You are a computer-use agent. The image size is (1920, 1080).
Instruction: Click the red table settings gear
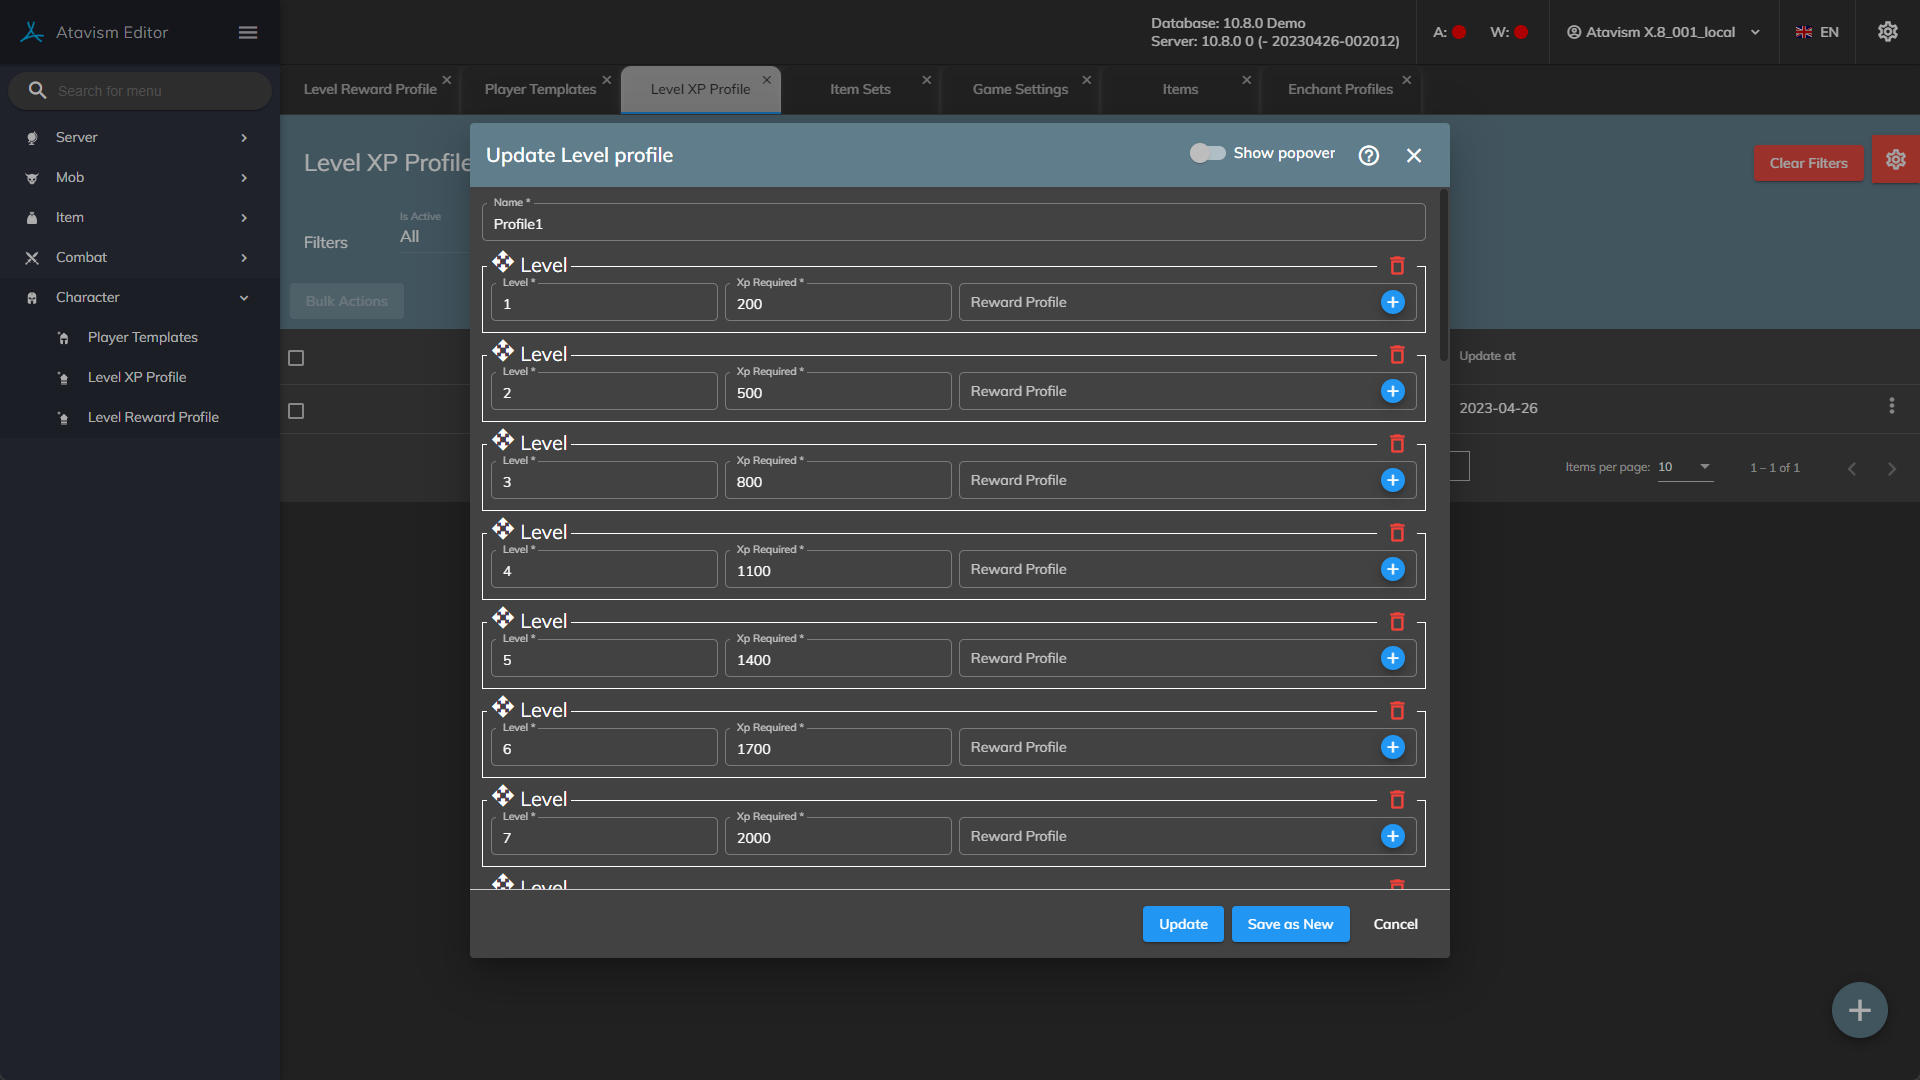[1895, 160]
